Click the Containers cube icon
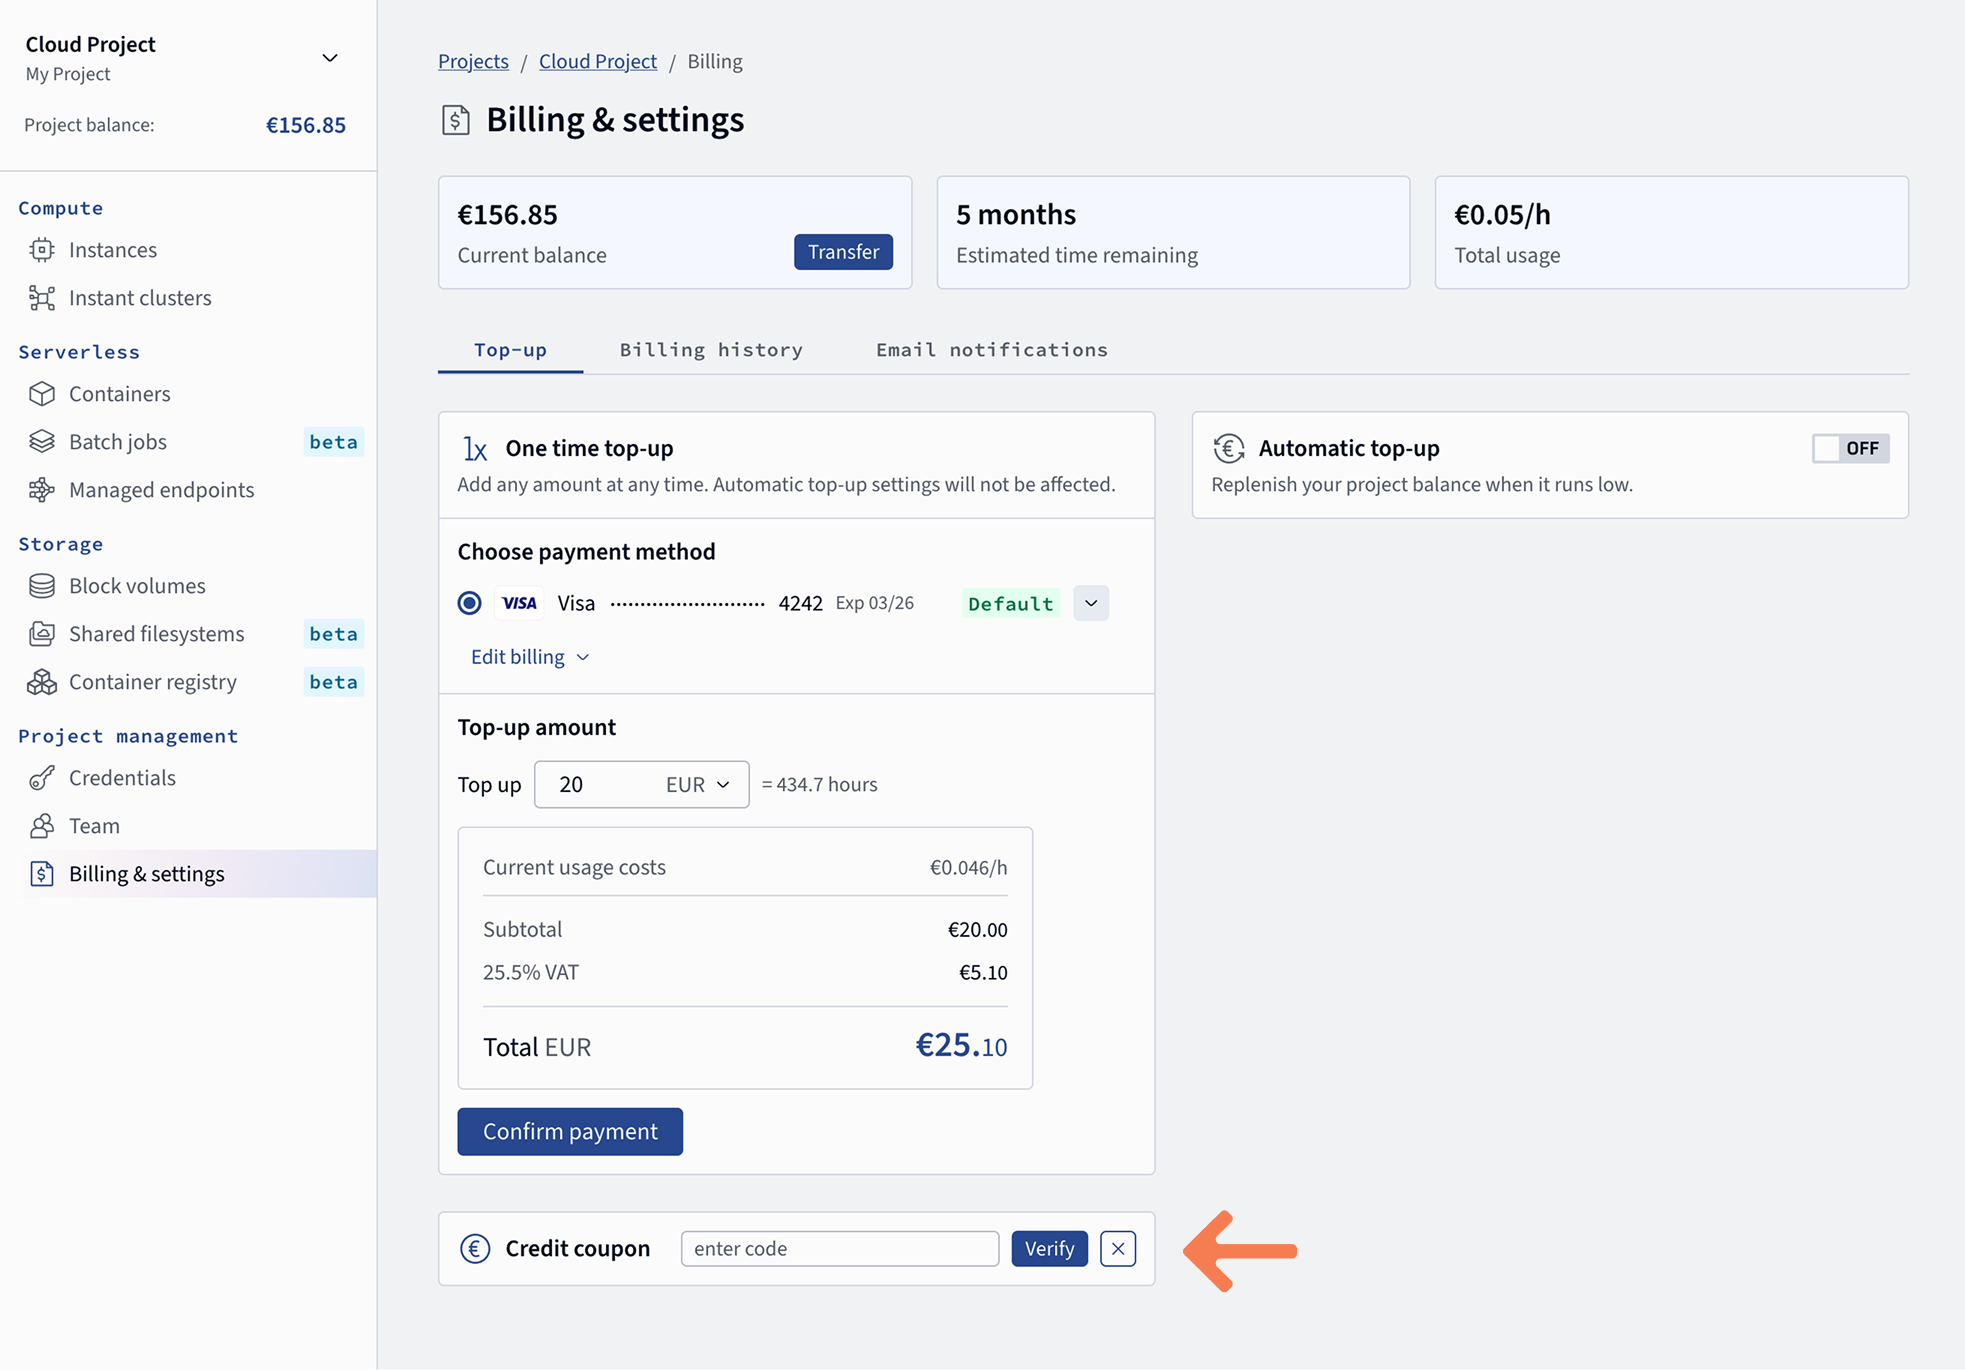This screenshot has width=1965, height=1370. coord(41,394)
